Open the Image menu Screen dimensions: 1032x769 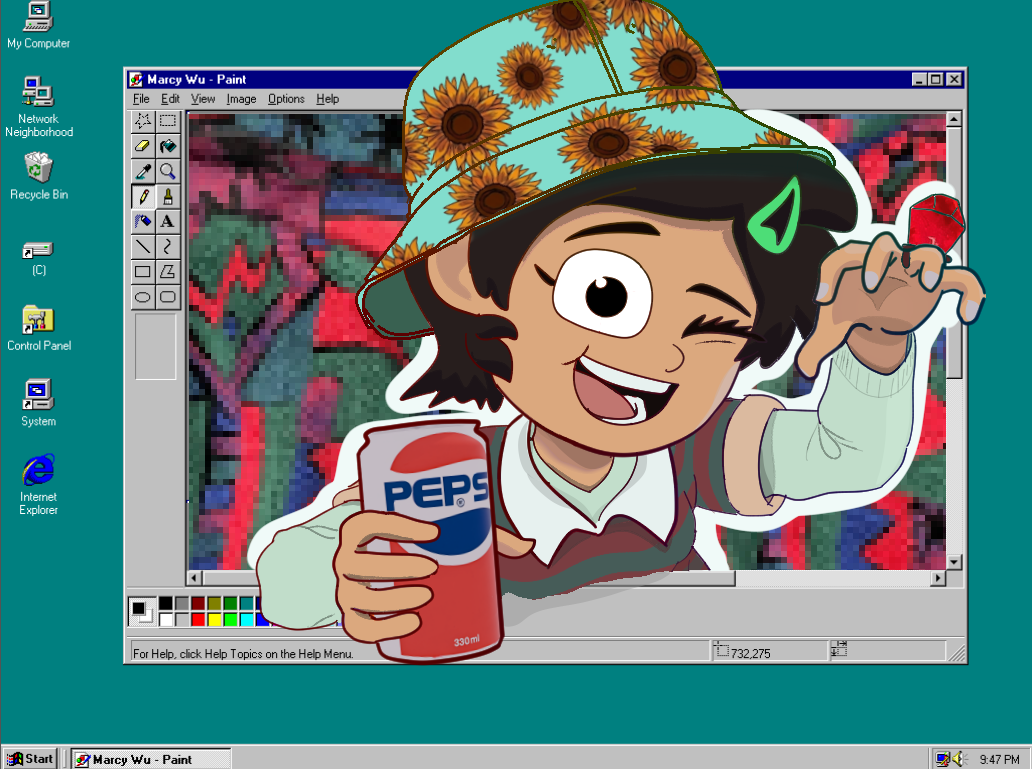(x=241, y=99)
